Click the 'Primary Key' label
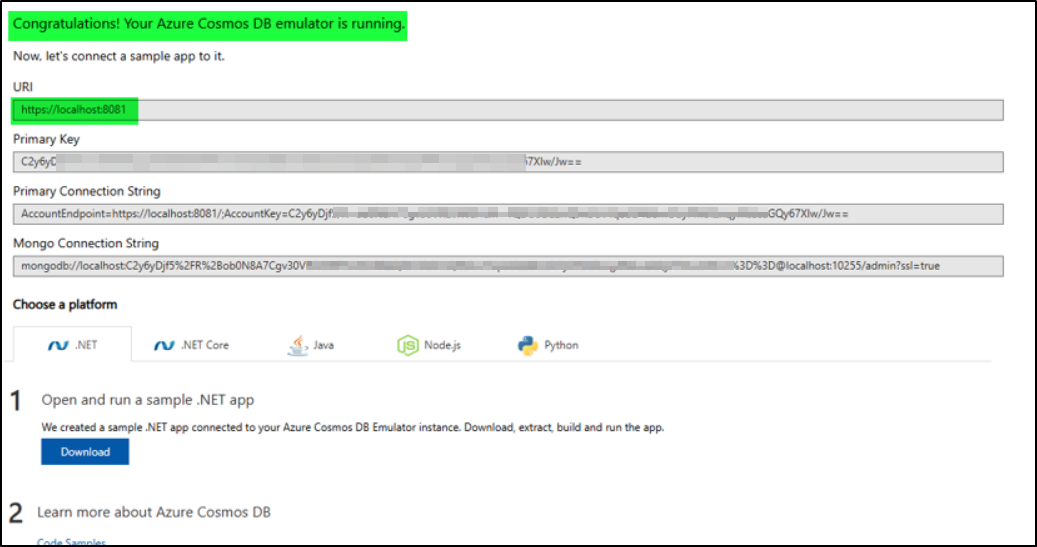1037x547 pixels. click(x=46, y=139)
